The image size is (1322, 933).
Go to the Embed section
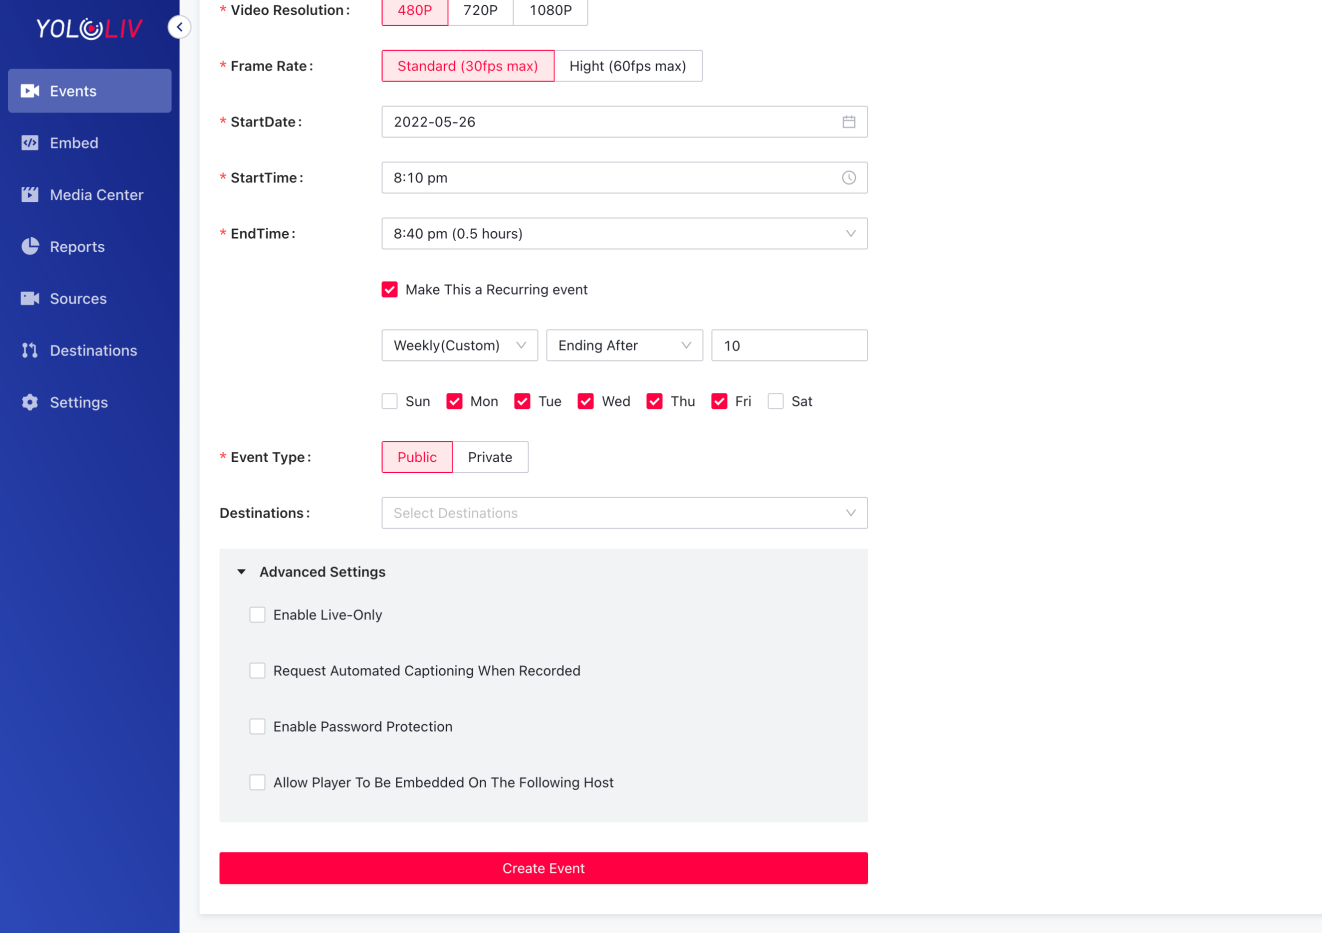click(x=90, y=143)
